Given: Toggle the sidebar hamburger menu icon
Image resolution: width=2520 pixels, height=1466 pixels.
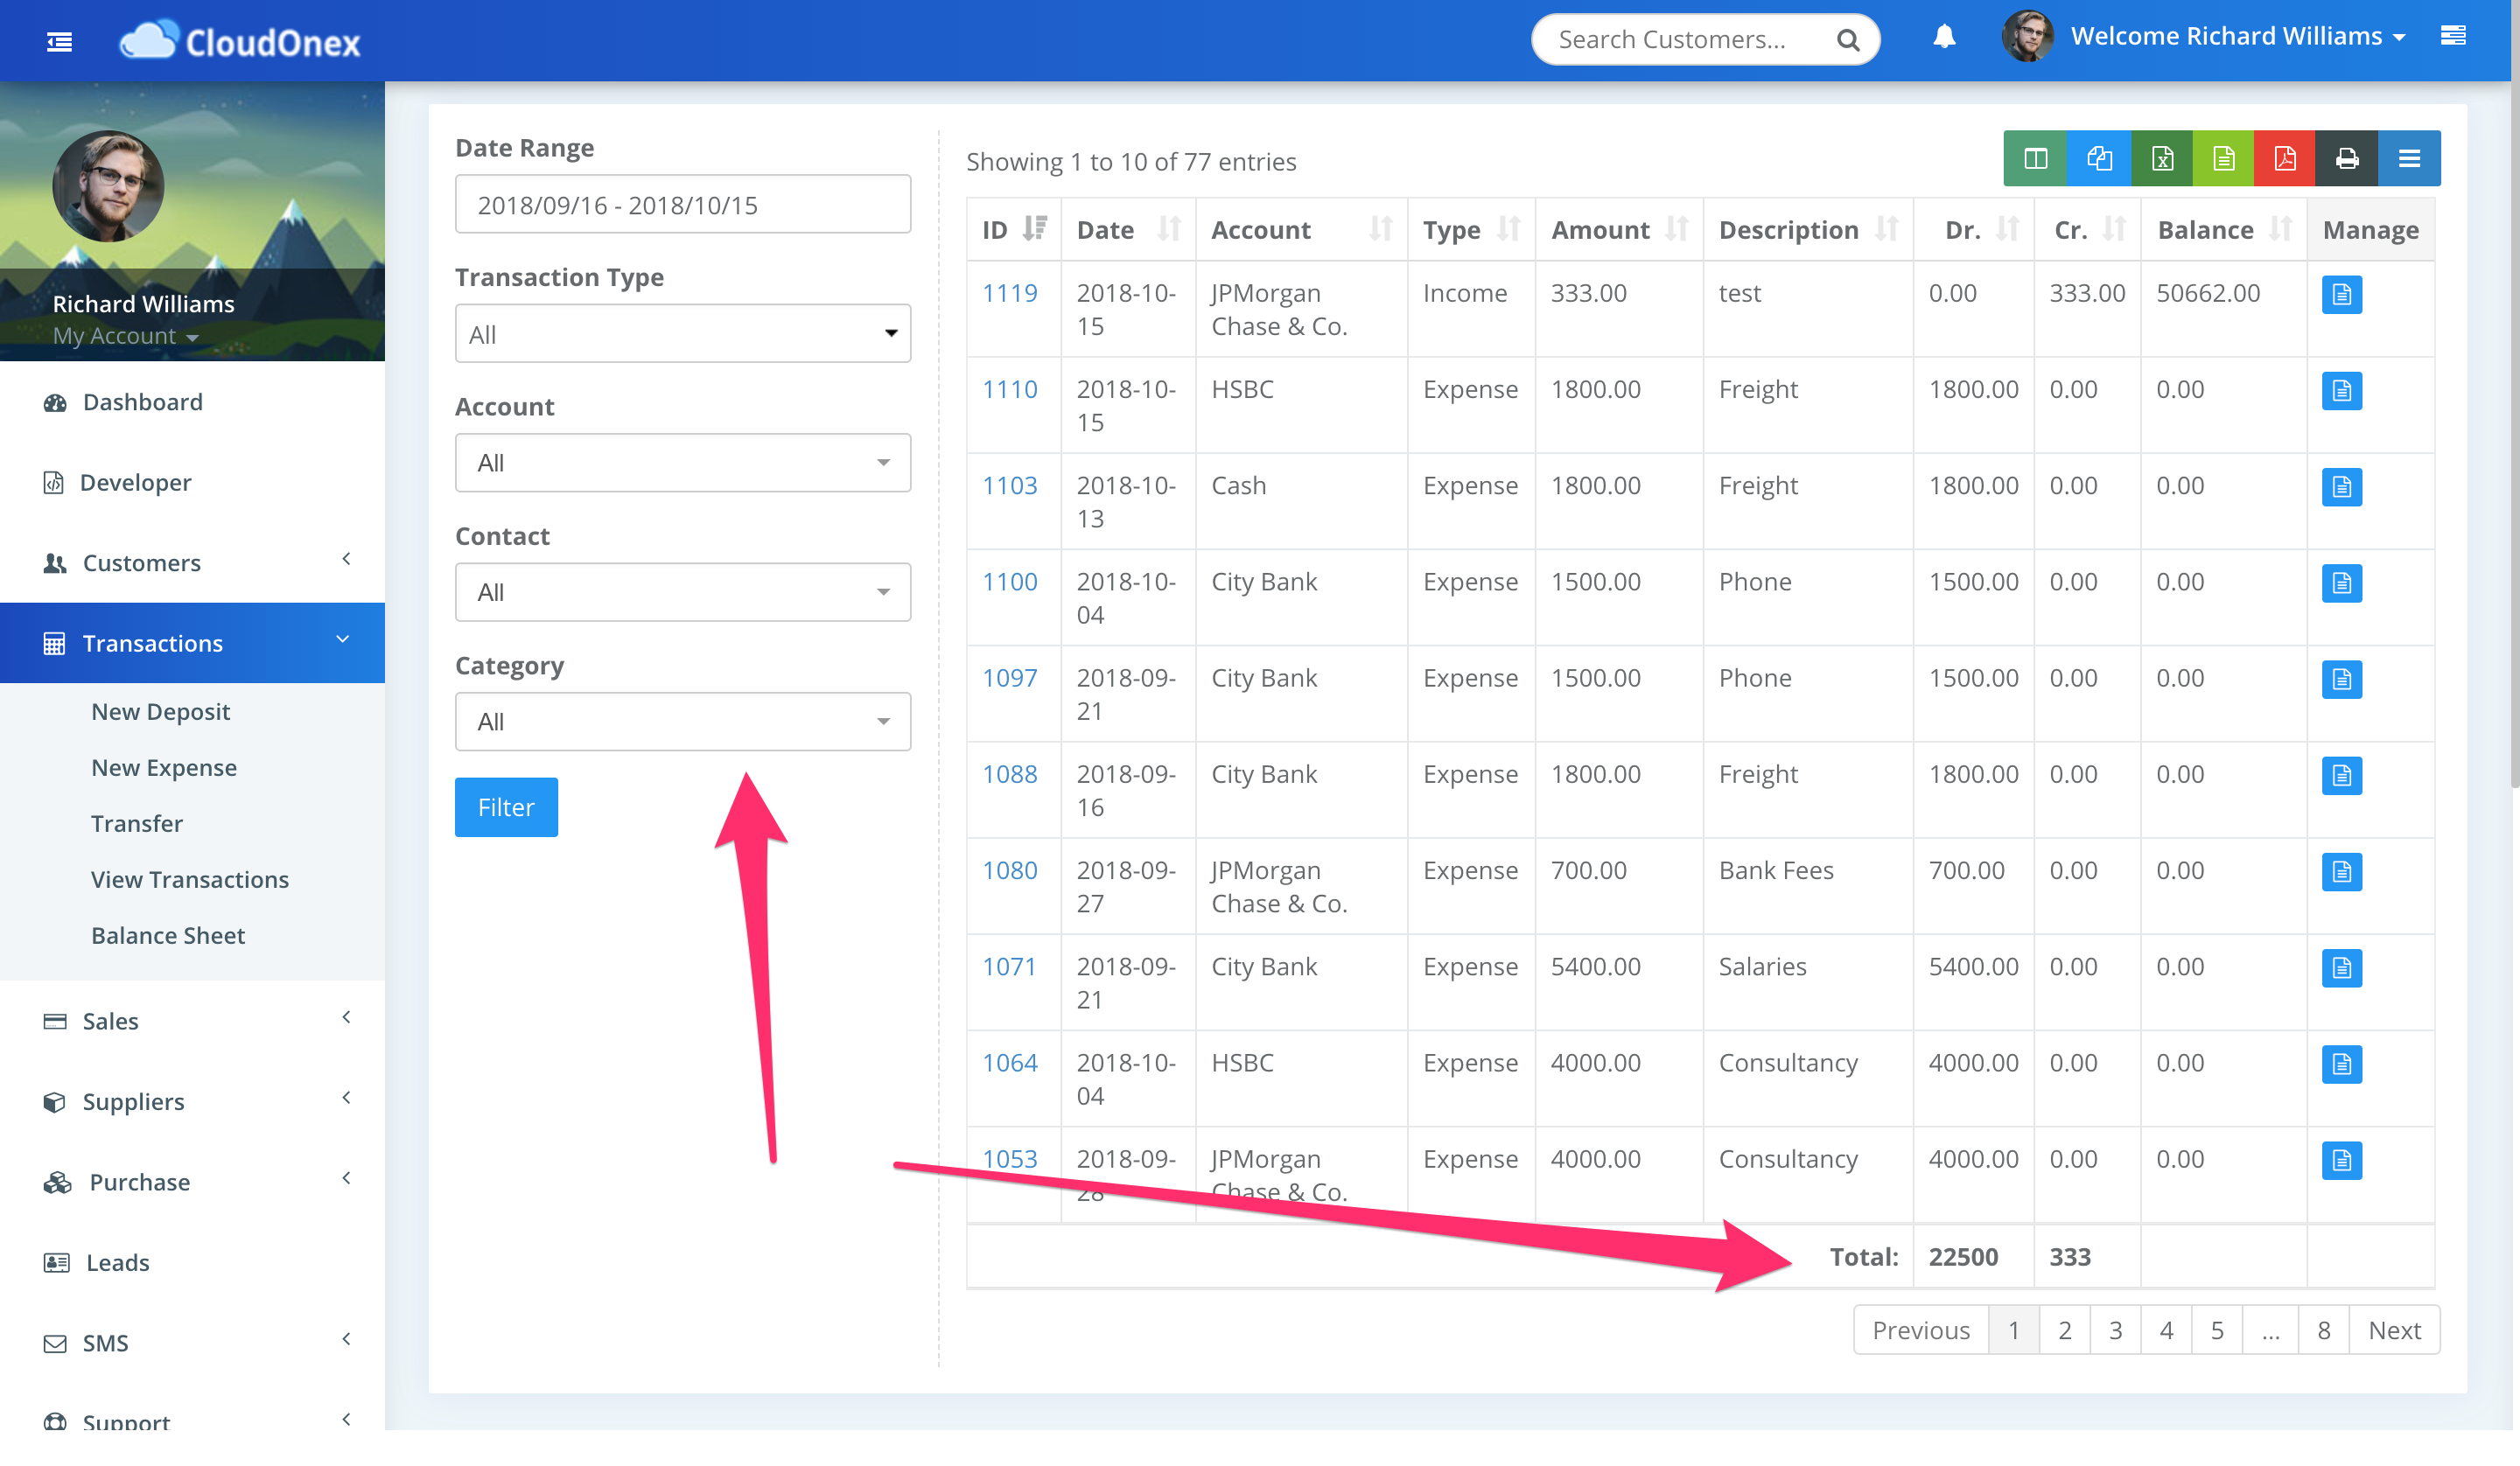Looking at the screenshot, I should [59, 41].
